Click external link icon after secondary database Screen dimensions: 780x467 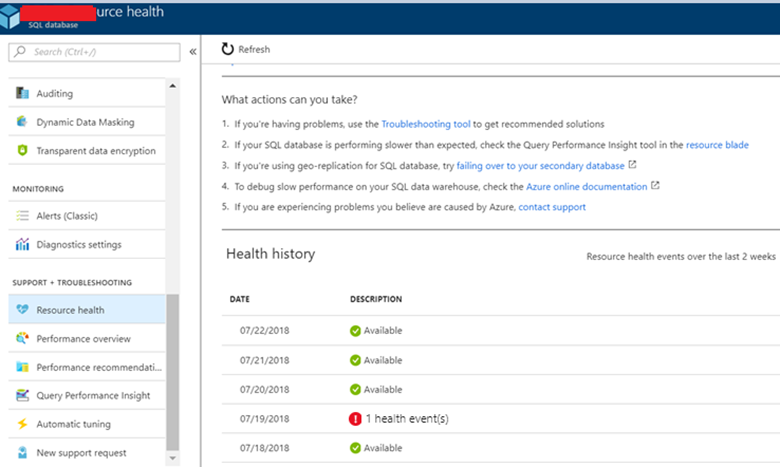(632, 165)
